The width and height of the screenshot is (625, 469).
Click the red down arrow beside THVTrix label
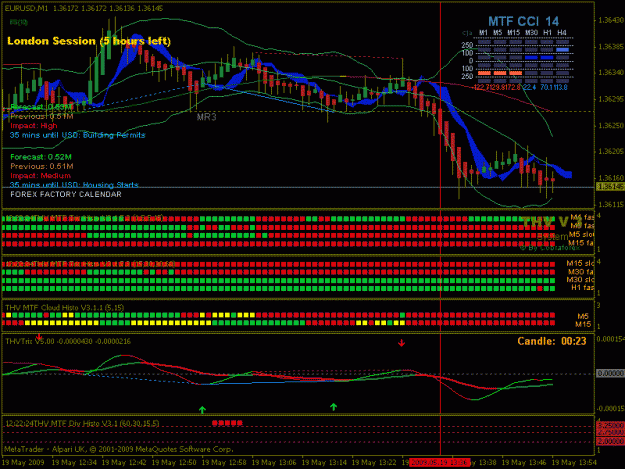tap(39, 338)
